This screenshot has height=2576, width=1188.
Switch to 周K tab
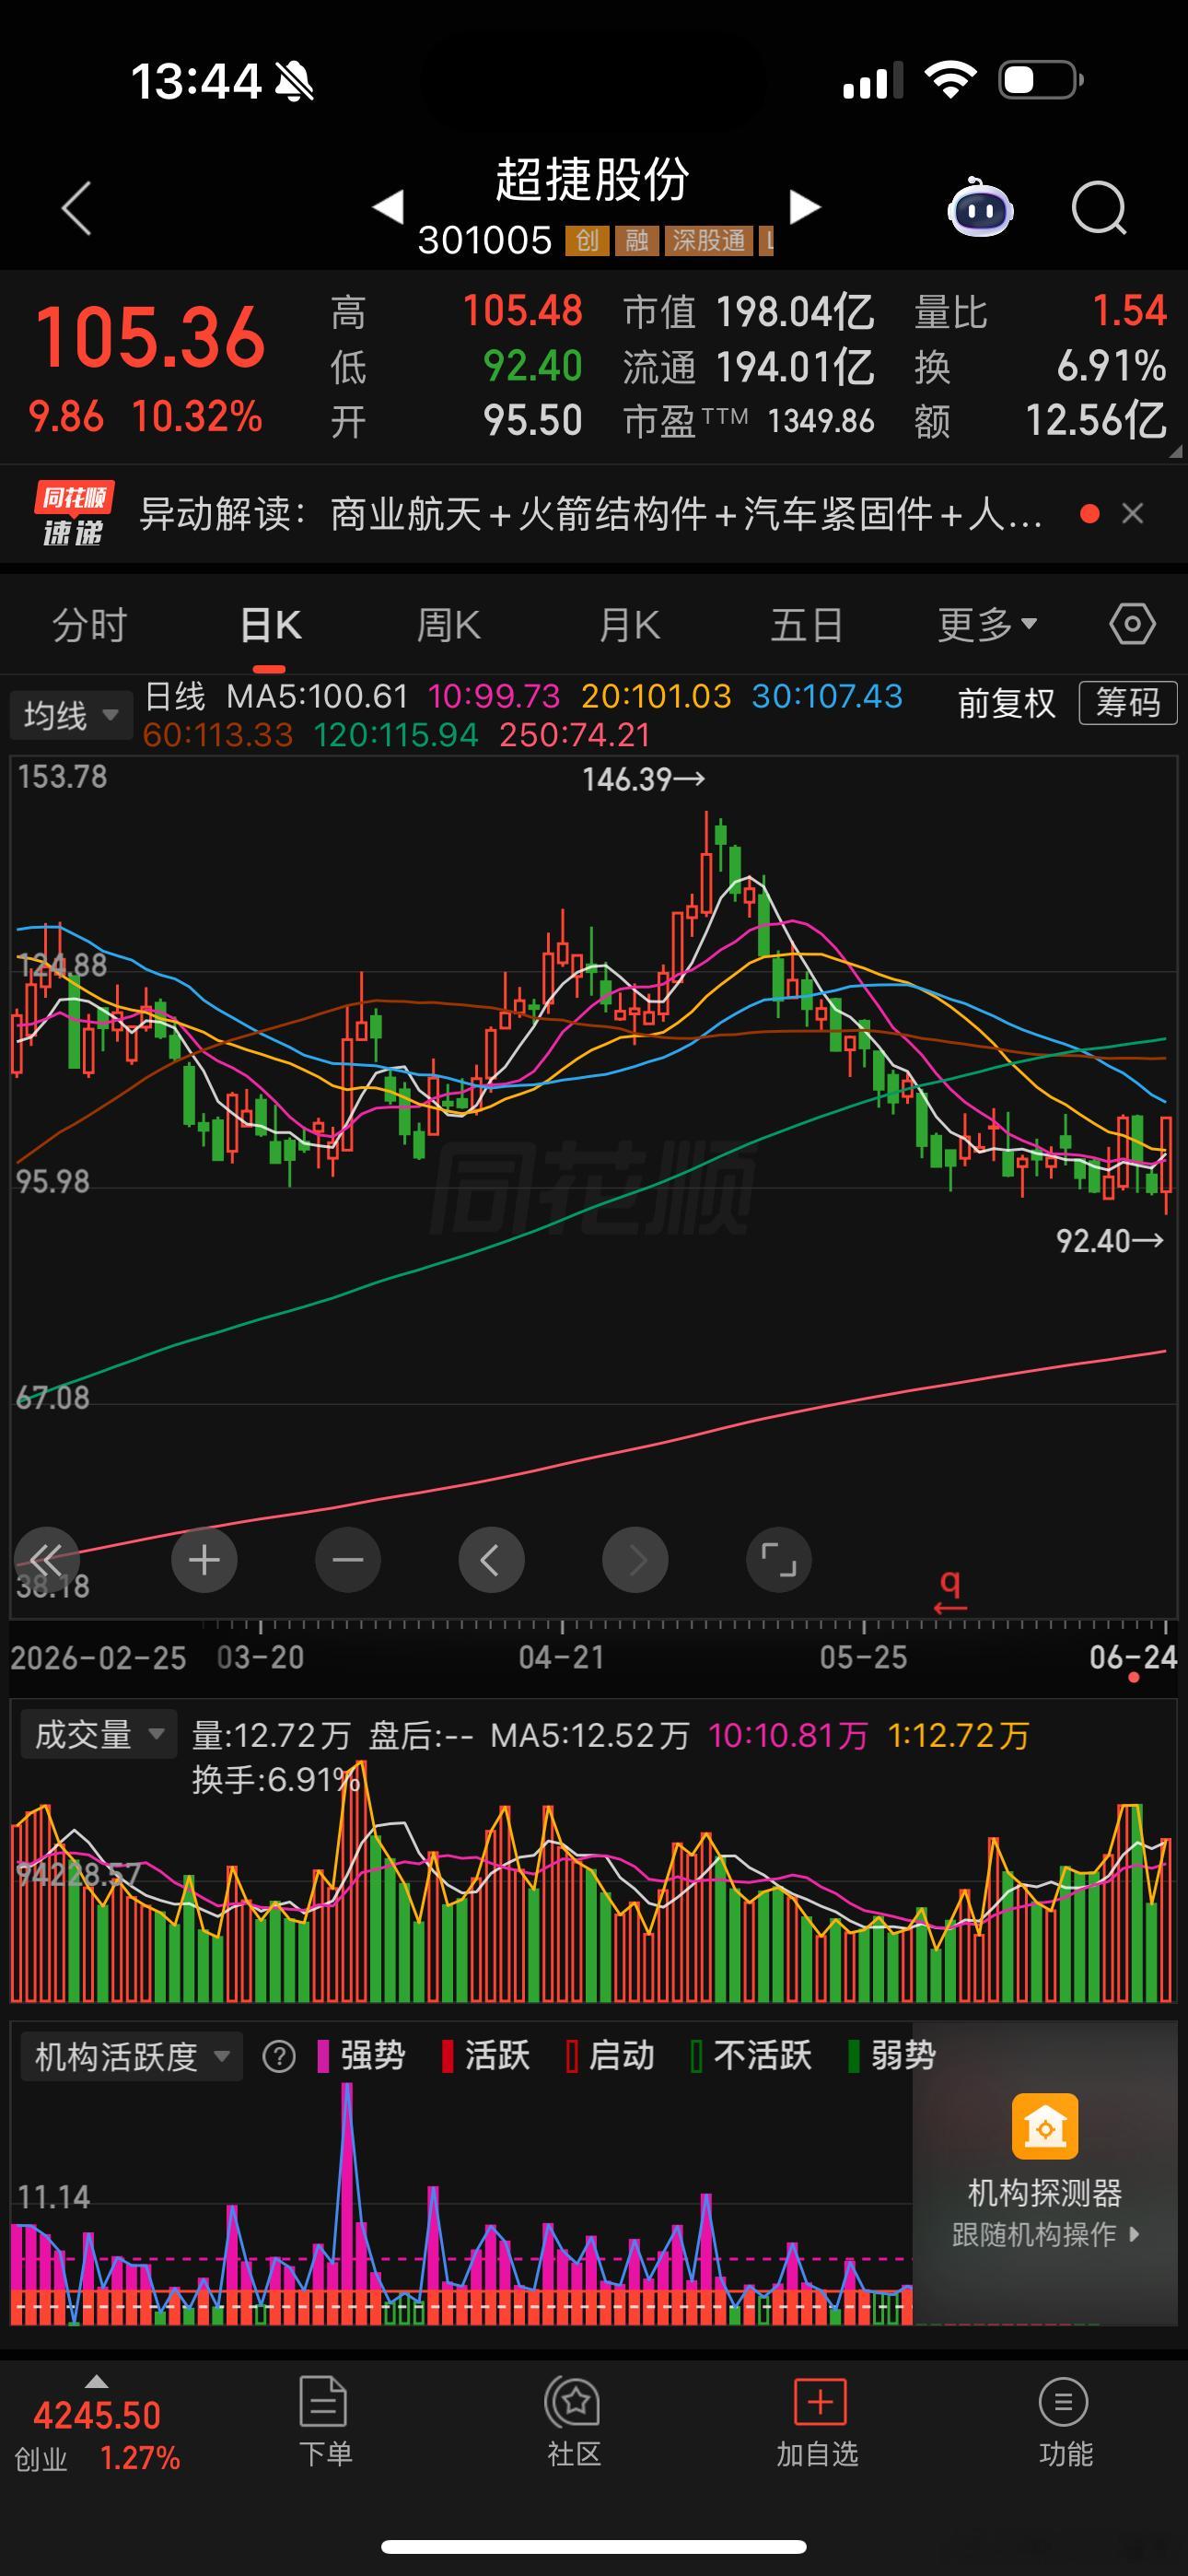coord(448,625)
